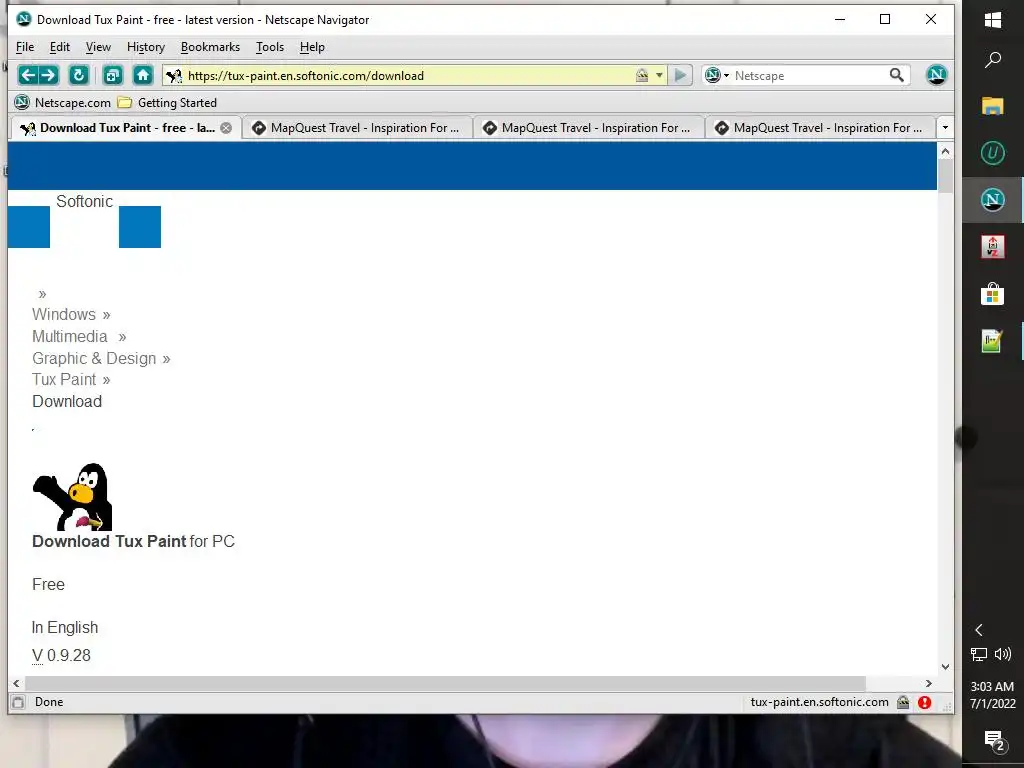Switch to the third MapQuest Travel tab

[x=819, y=128]
